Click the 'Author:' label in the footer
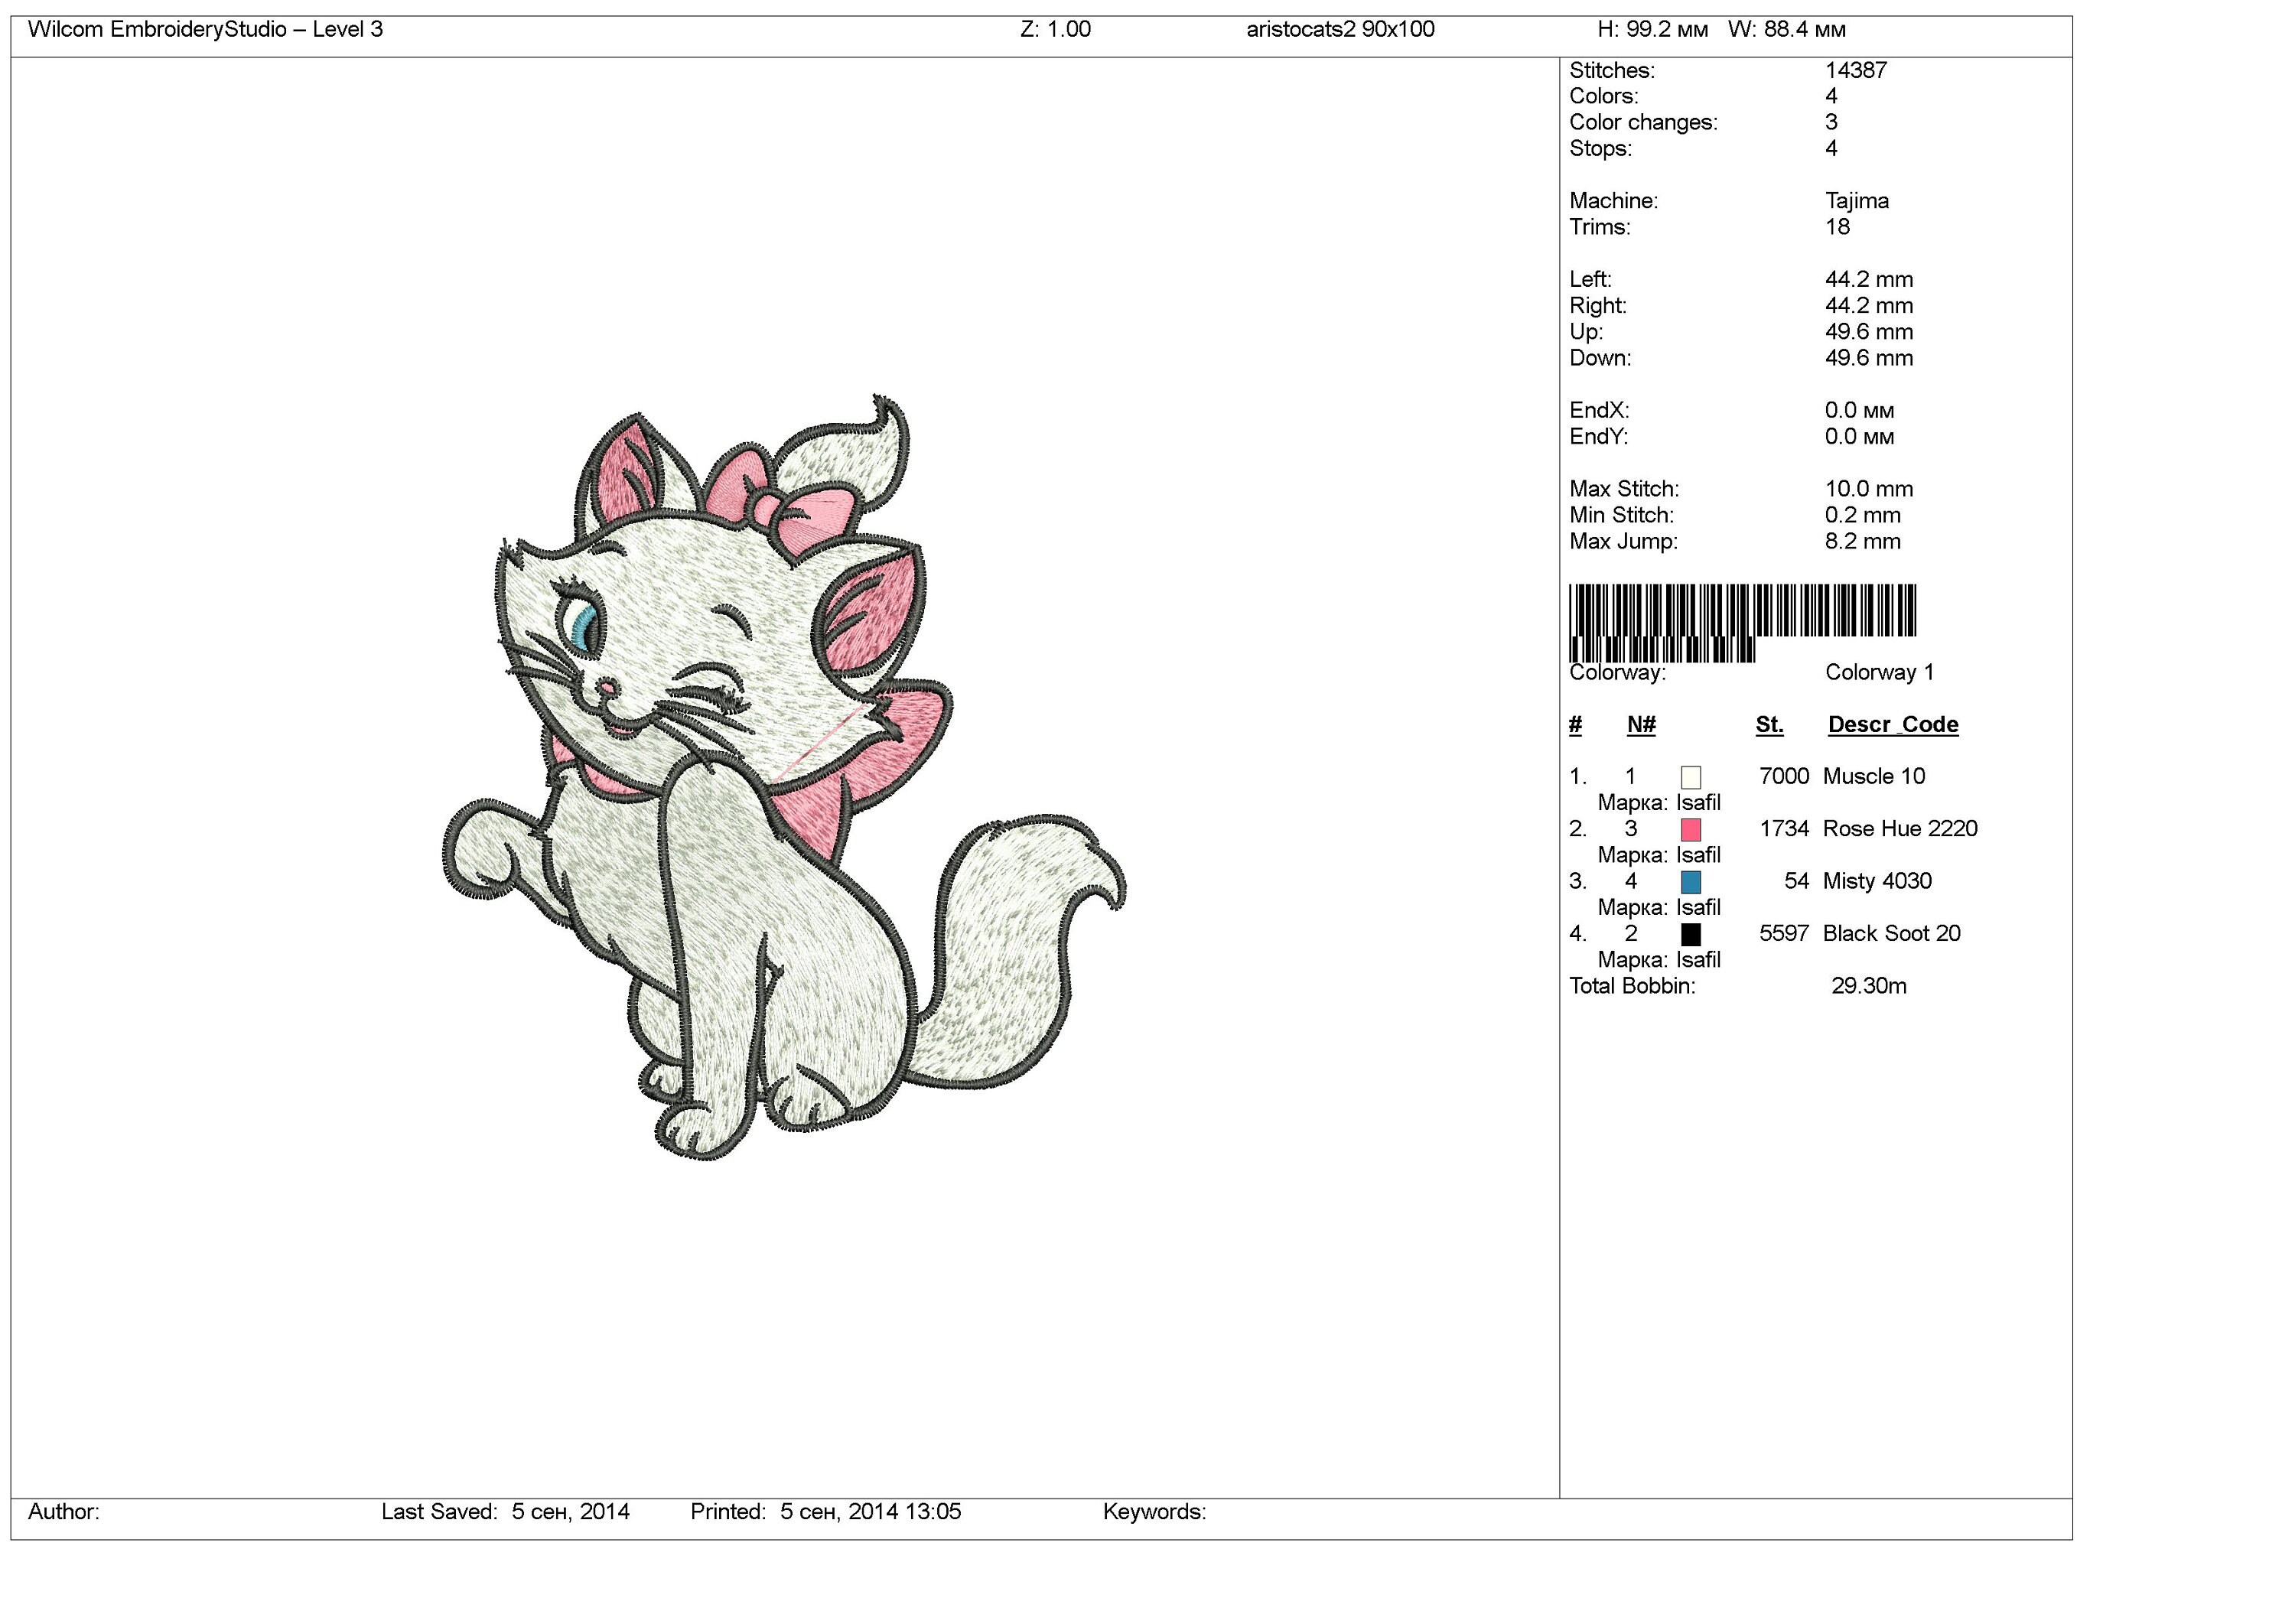Viewport: 2295px width, 1624px height. coord(64,1512)
